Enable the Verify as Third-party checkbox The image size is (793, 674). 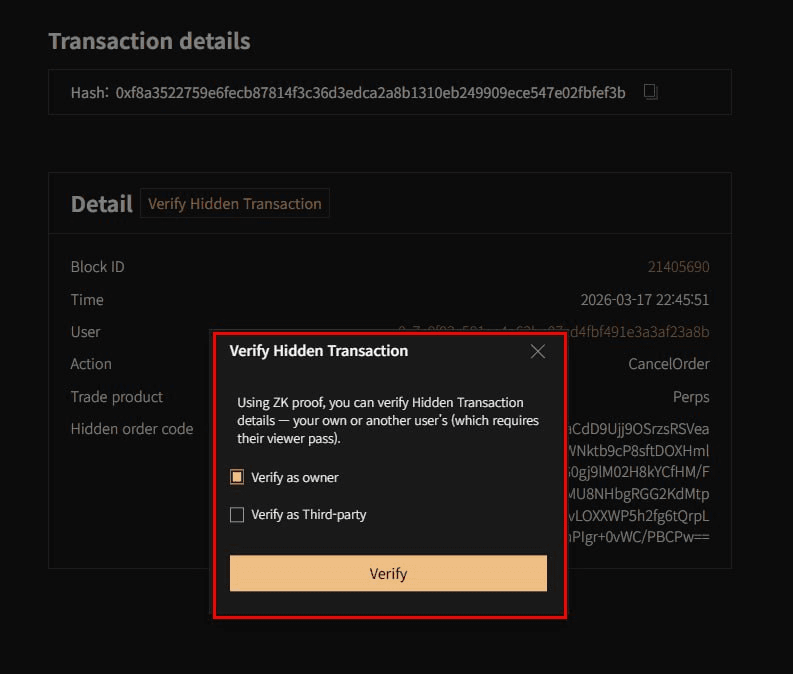tap(237, 515)
